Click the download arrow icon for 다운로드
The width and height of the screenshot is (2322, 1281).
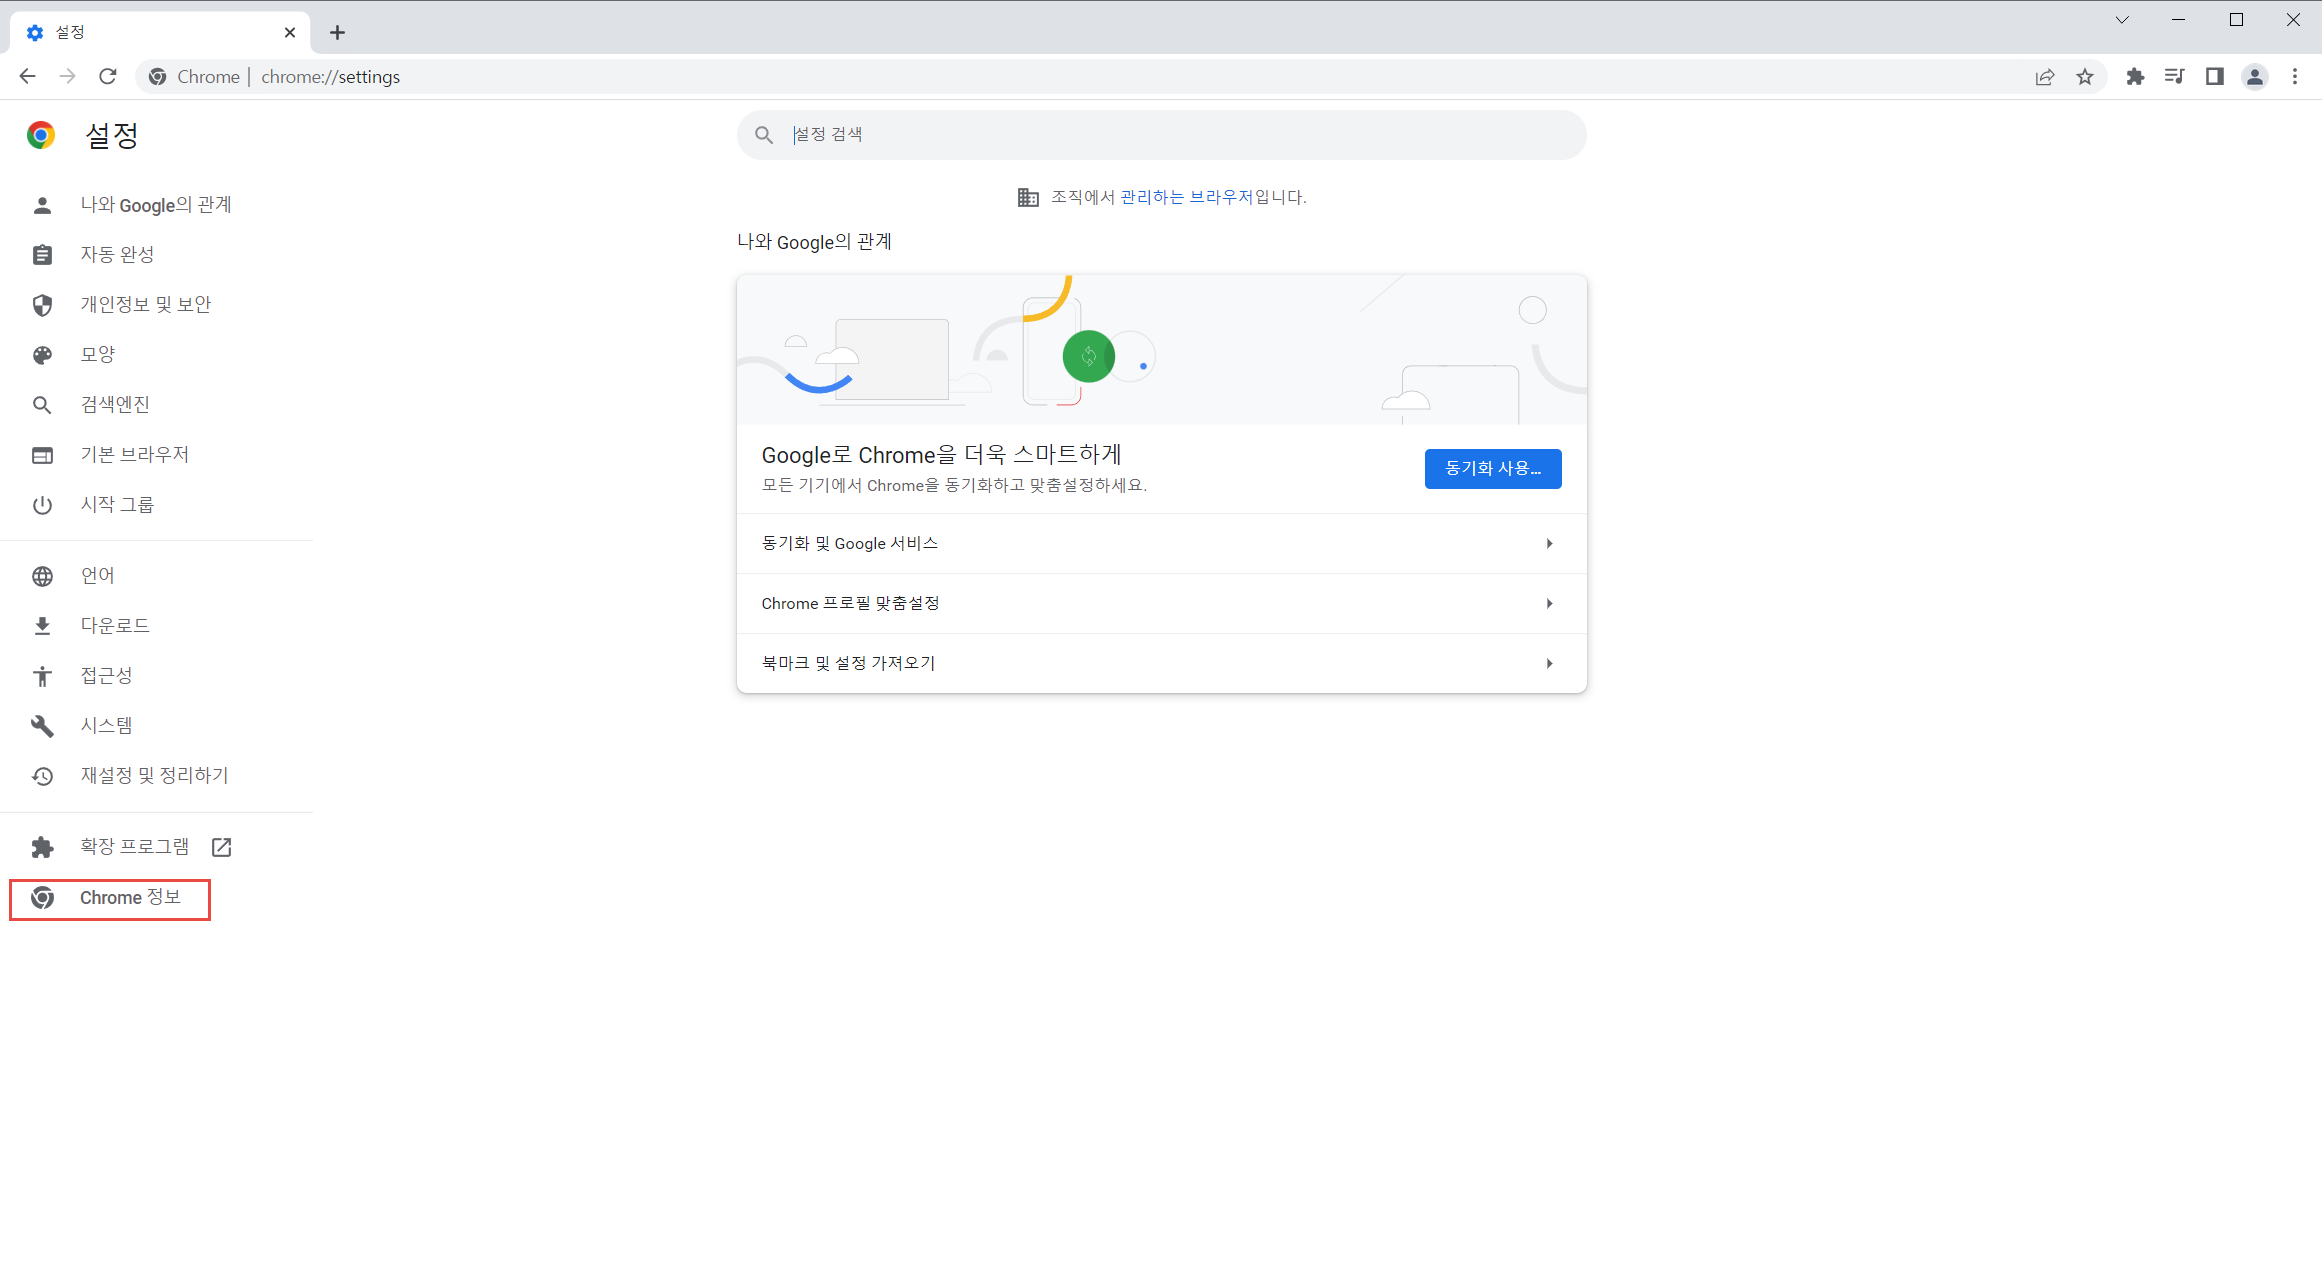tap(42, 626)
